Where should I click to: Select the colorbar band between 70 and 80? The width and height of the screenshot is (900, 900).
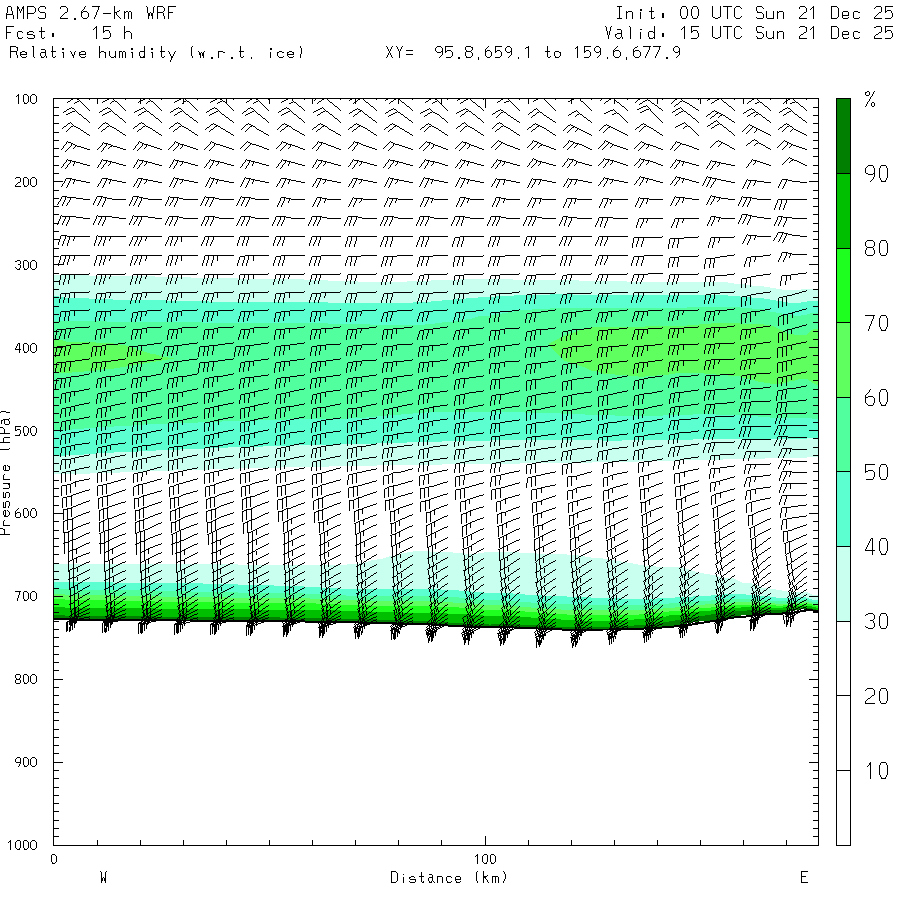click(843, 285)
